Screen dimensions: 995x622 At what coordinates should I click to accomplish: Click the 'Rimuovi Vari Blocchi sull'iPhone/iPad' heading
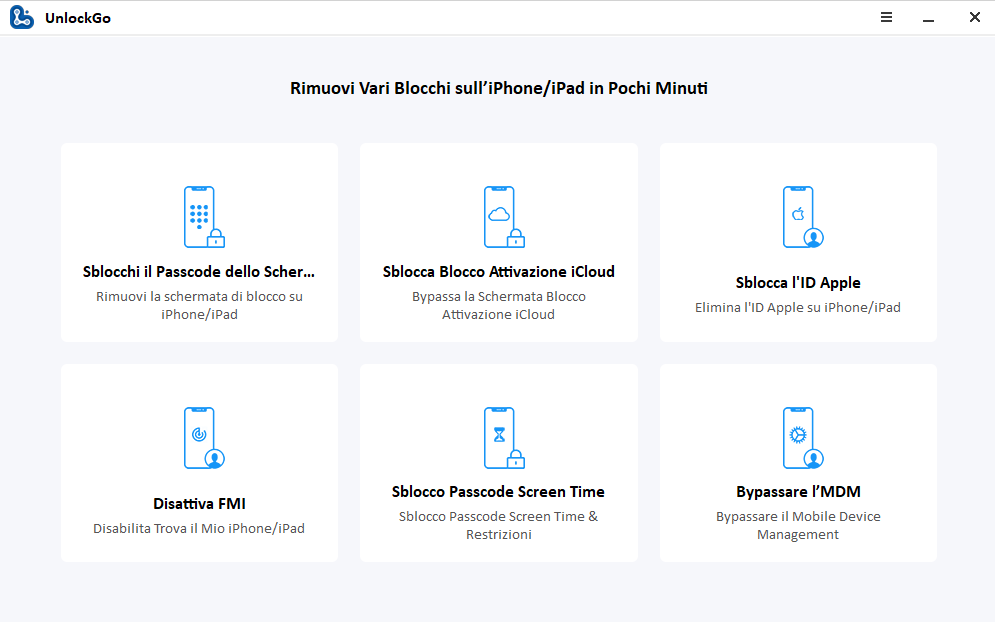point(499,88)
